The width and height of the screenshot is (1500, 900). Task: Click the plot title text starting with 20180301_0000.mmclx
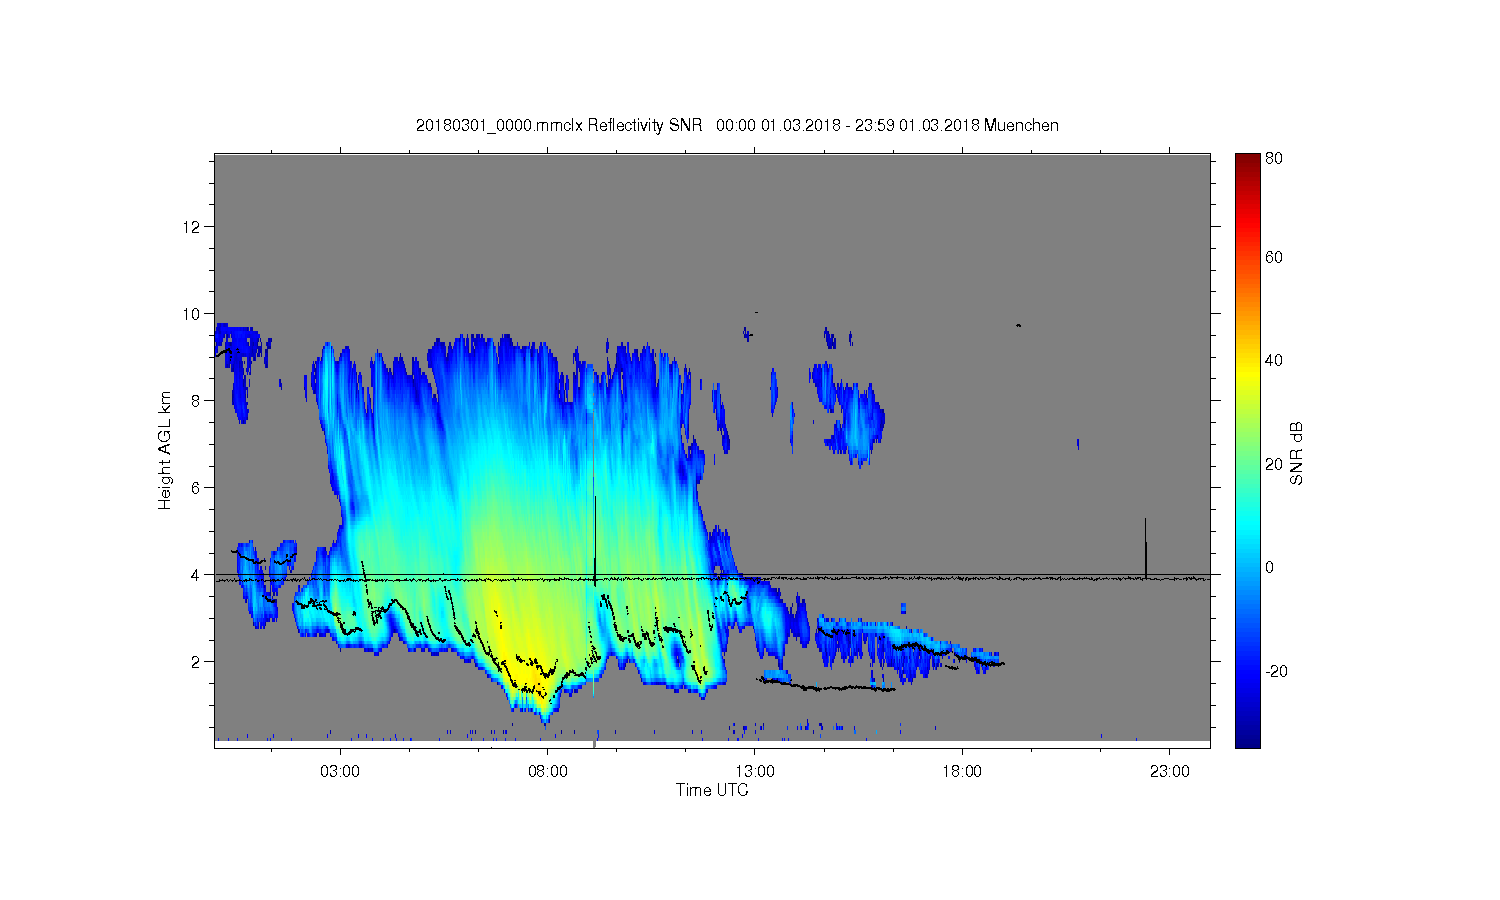point(737,125)
